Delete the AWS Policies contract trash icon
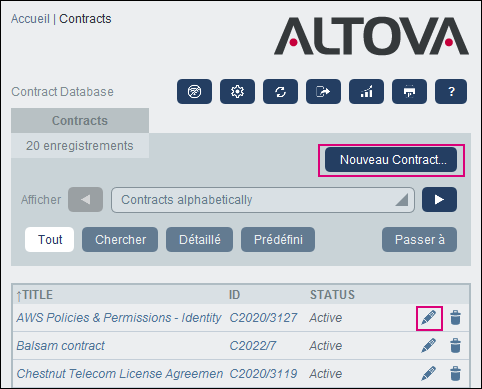The width and height of the screenshot is (482, 389). pyautogui.click(x=455, y=318)
